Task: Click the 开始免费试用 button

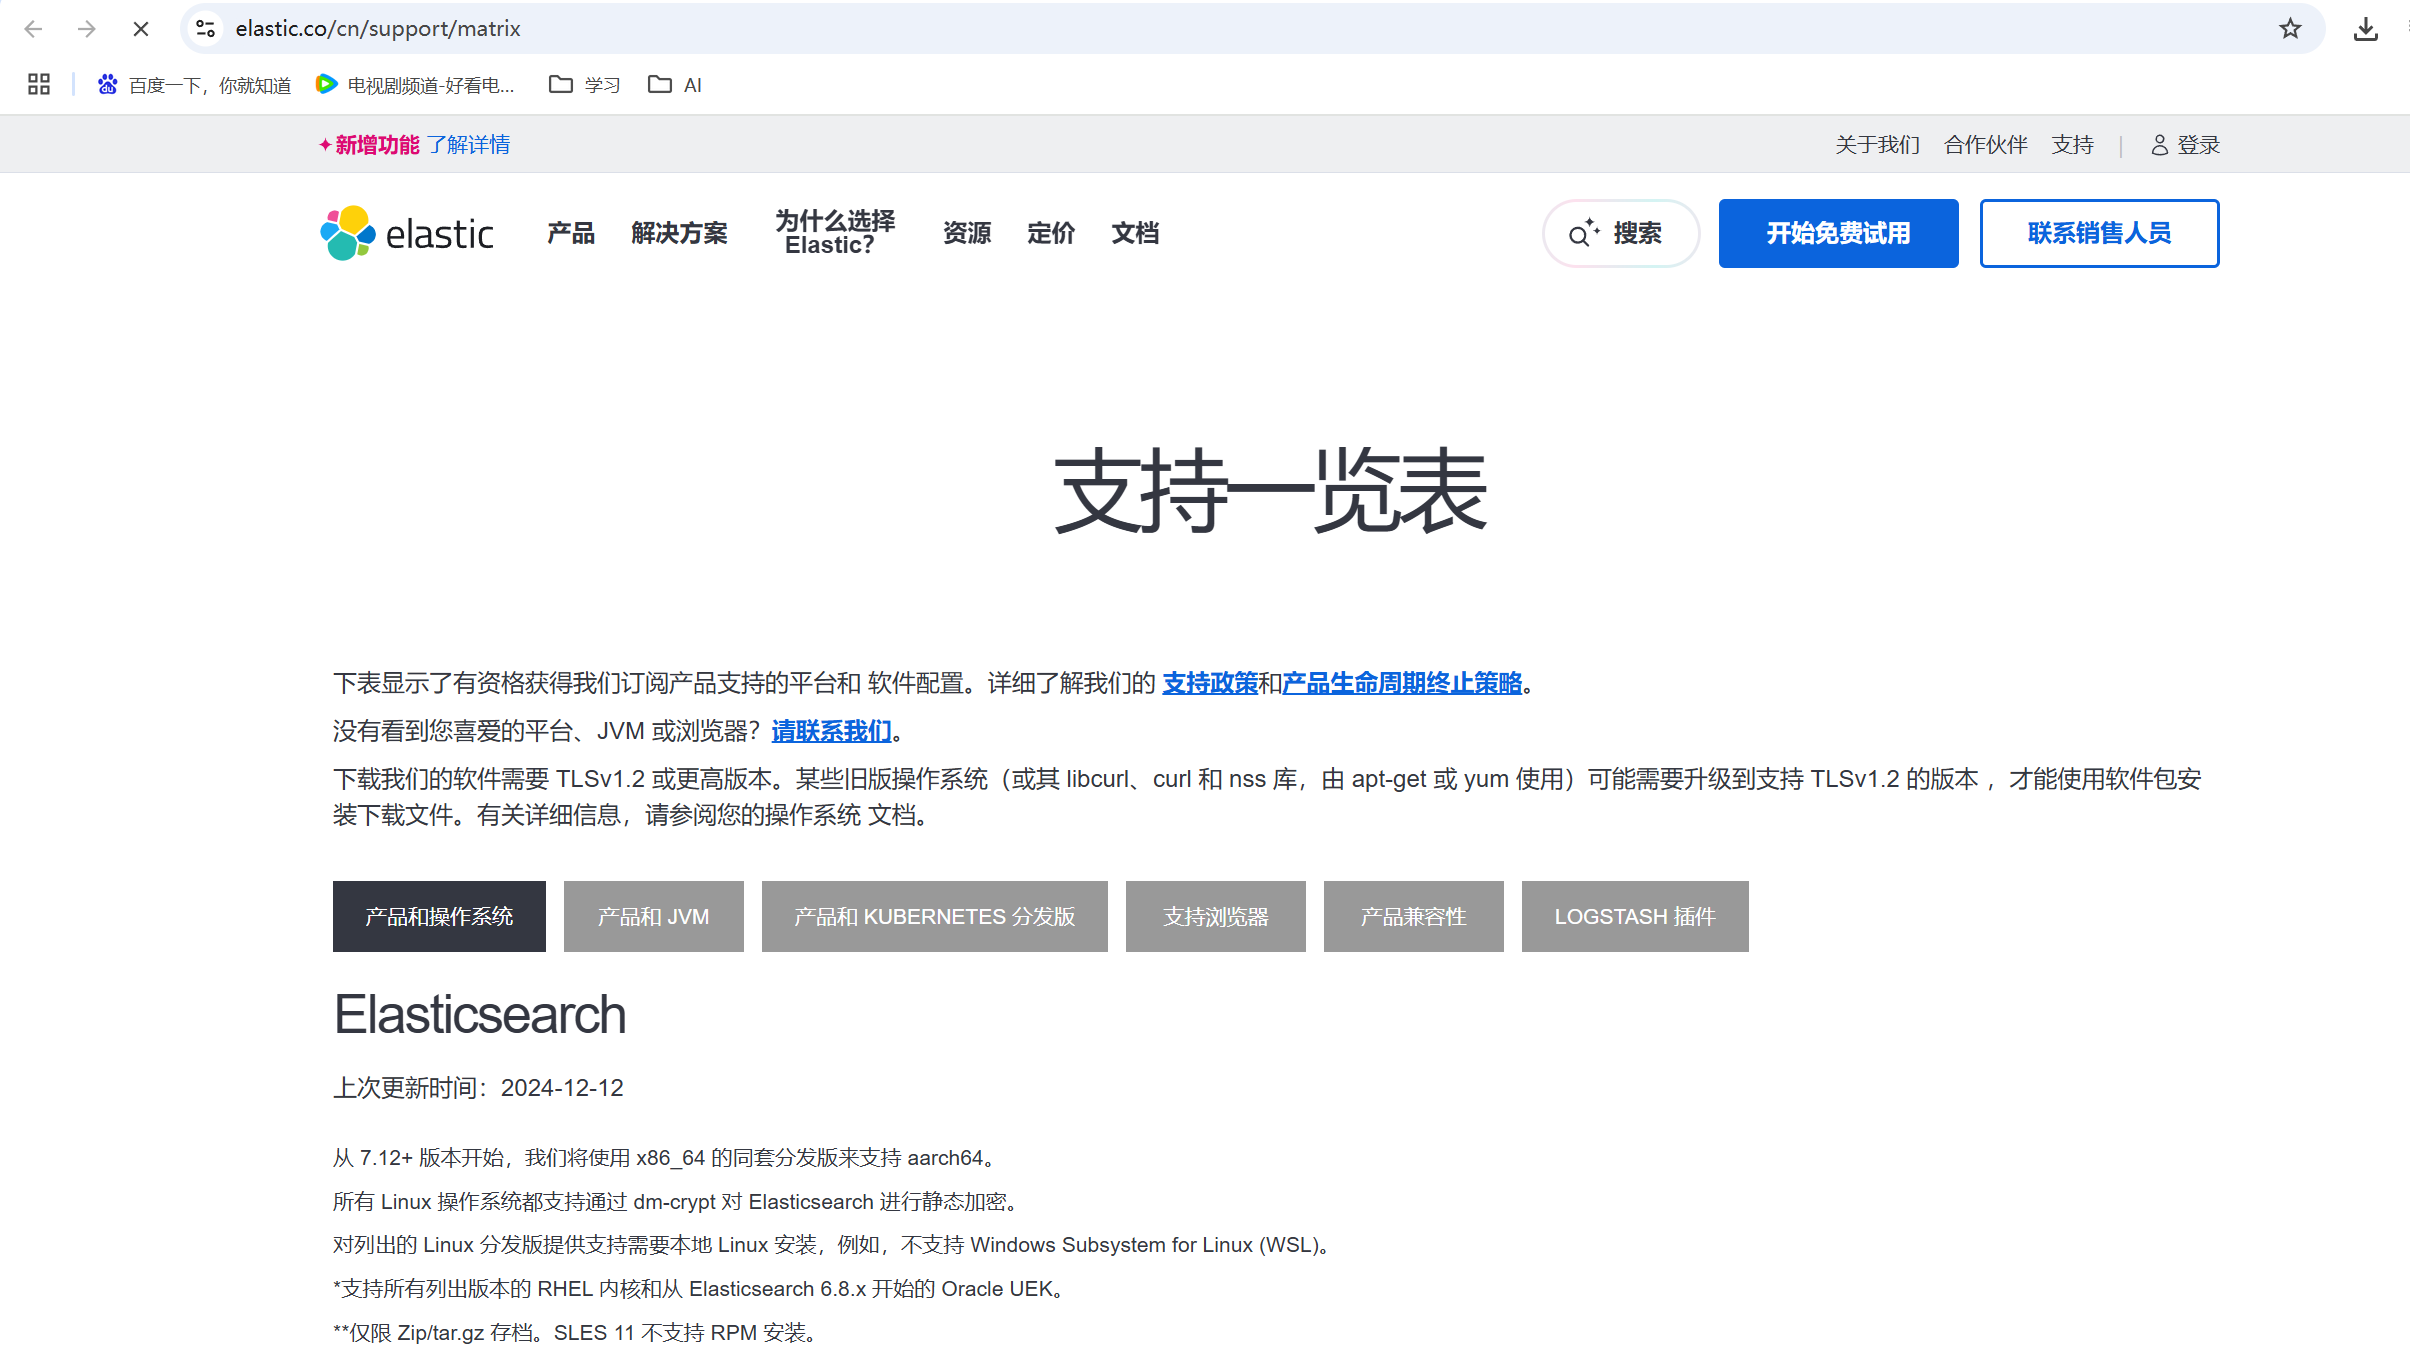Action: click(1838, 233)
